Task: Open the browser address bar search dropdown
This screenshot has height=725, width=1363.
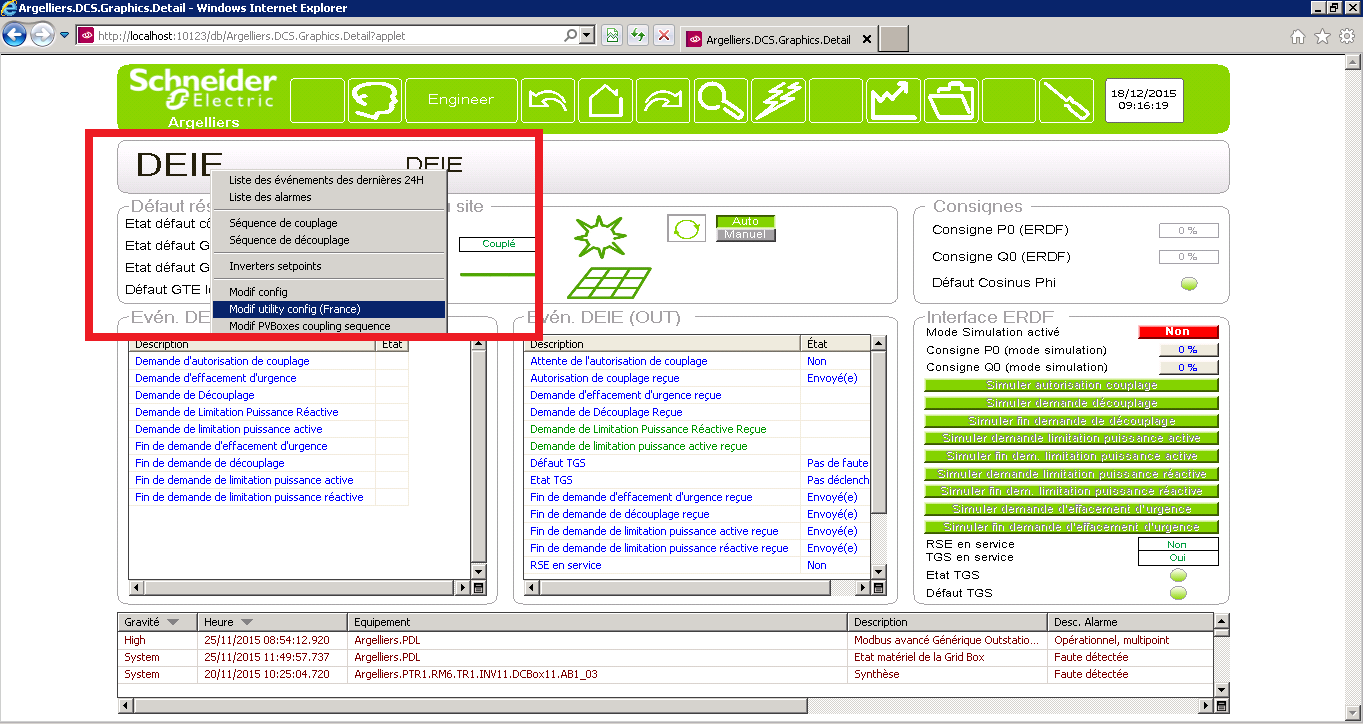Action: coord(586,36)
